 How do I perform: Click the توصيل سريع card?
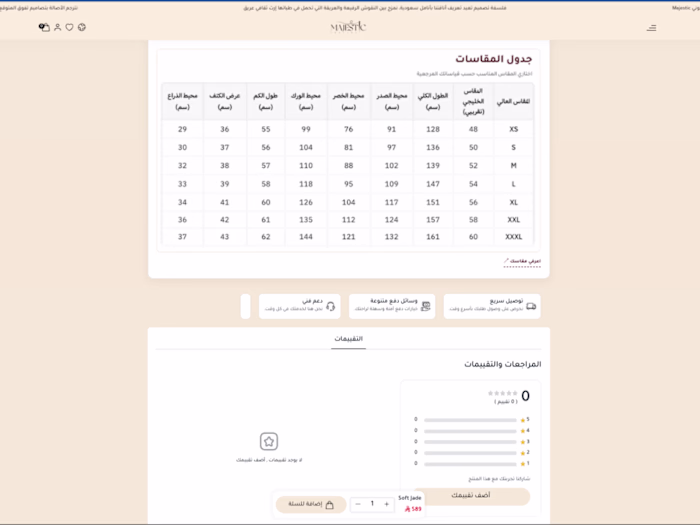(492, 306)
